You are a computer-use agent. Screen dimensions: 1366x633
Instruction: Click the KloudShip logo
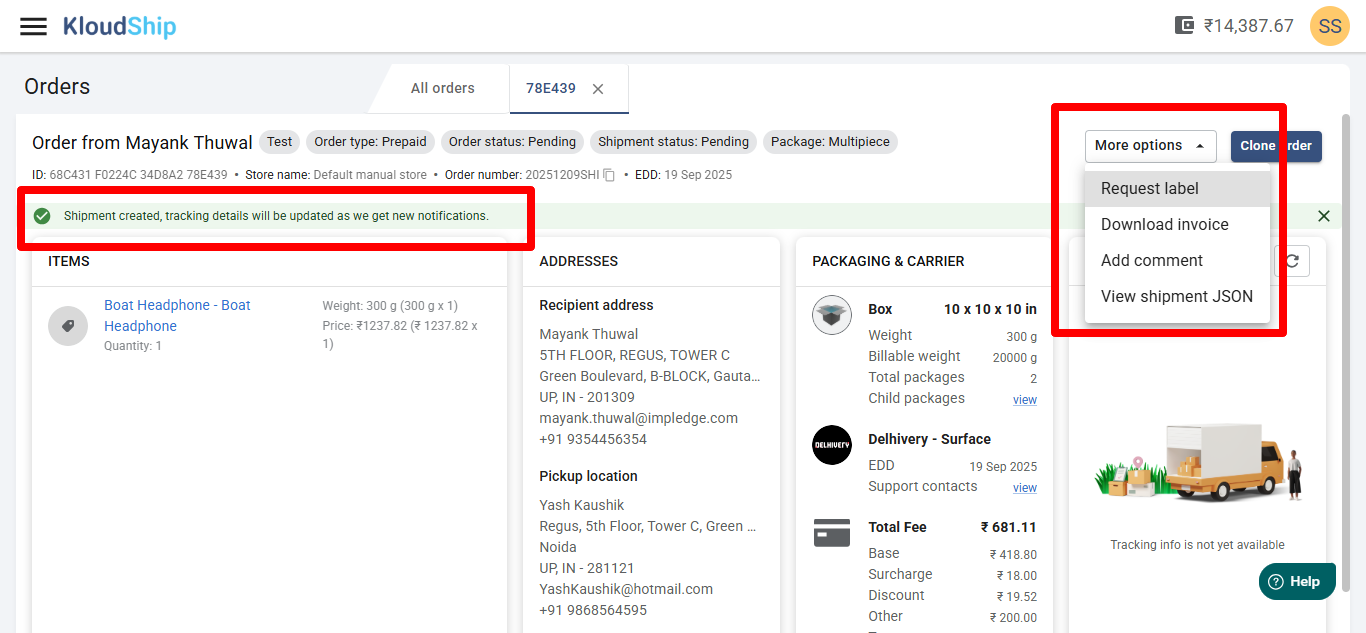tap(119, 26)
